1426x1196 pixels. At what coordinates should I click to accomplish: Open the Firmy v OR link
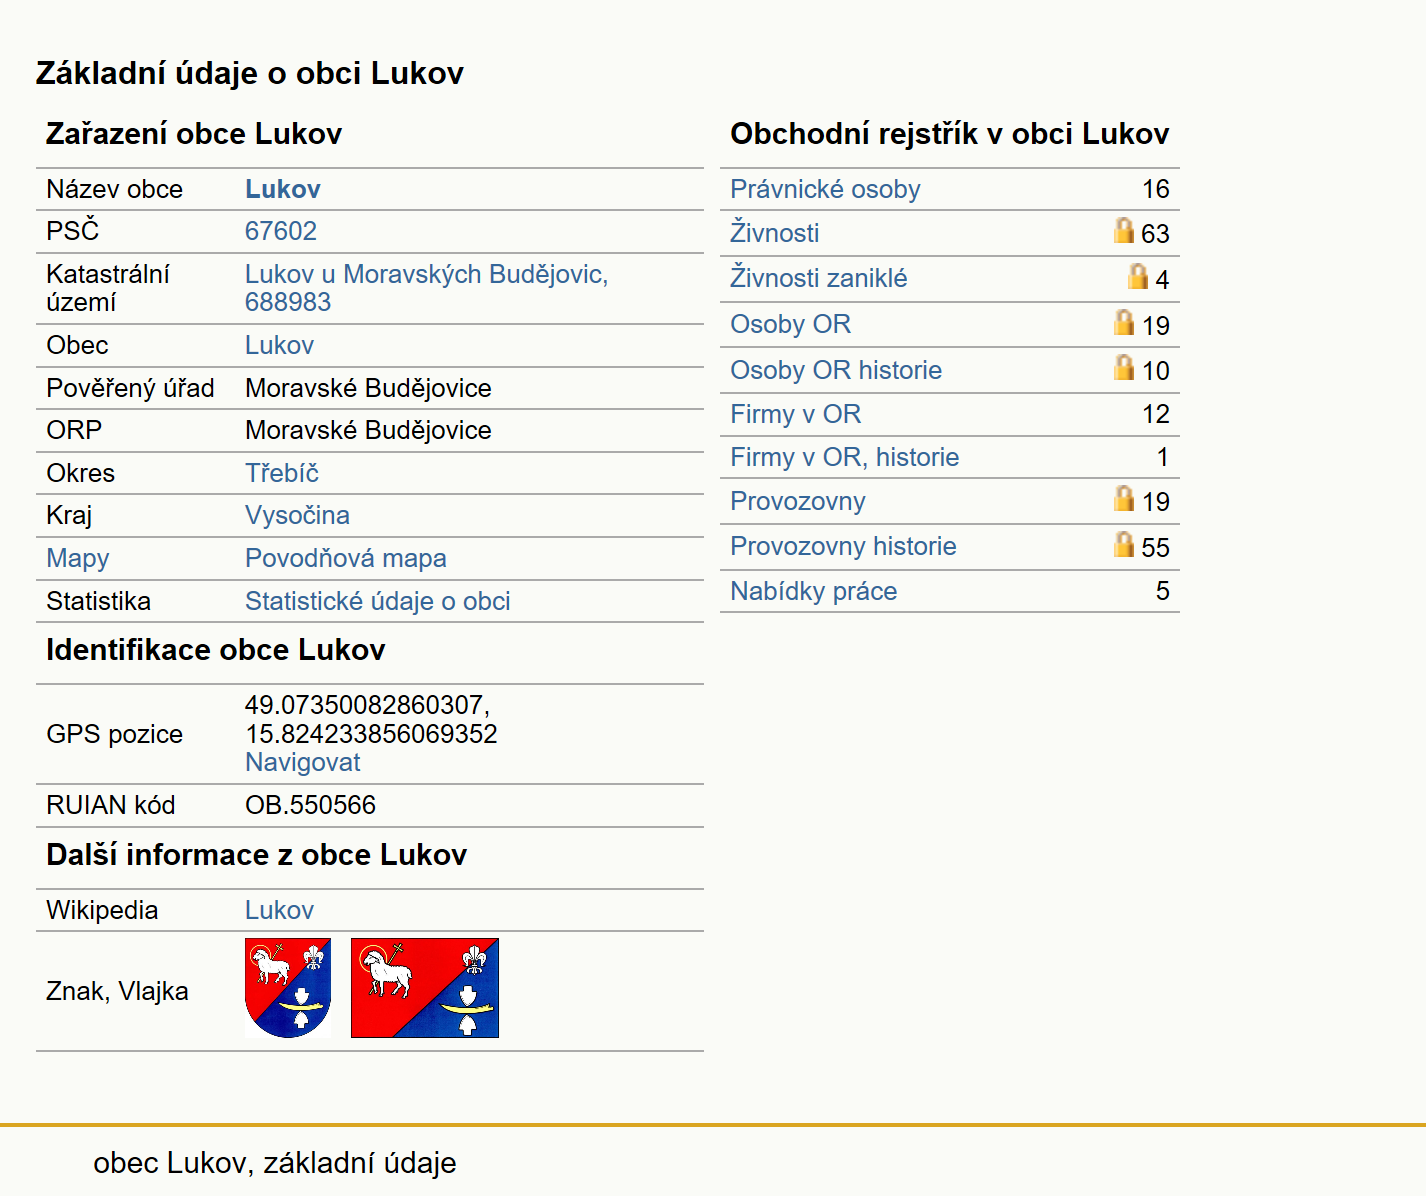[x=795, y=414]
